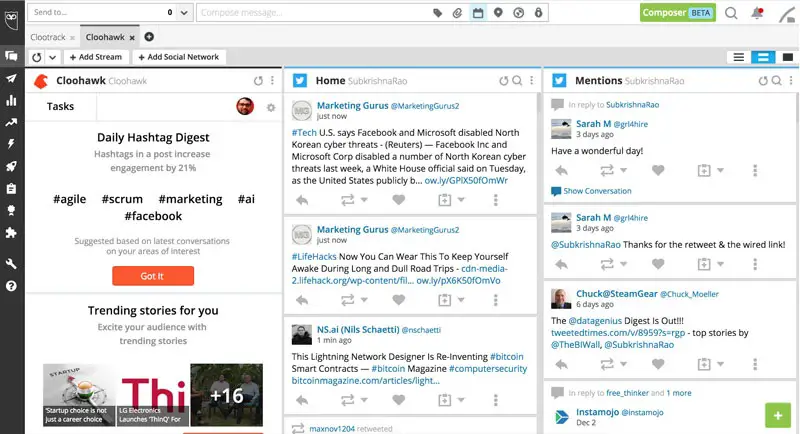Like Sarah M's 'Have a wonderful day!' tweet

point(658,170)
